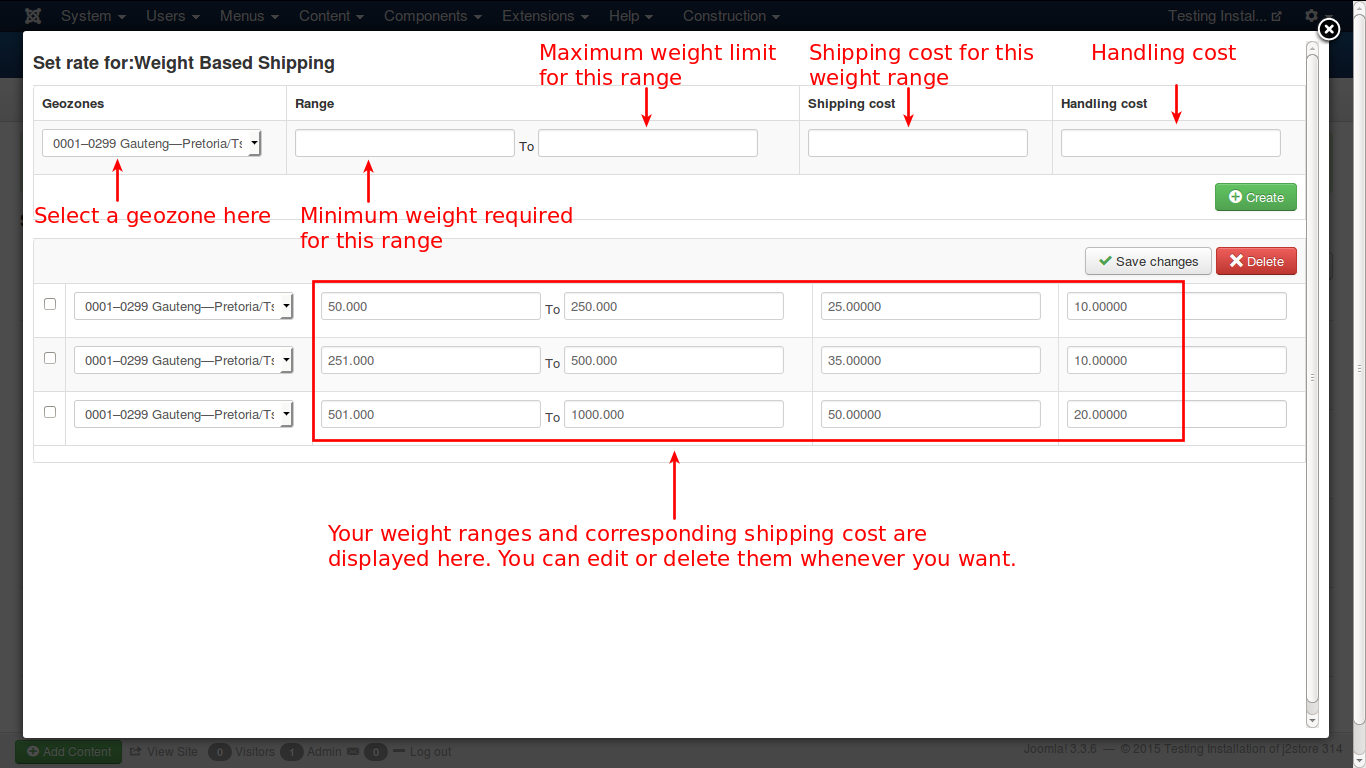Close the rate modal with X icon

[1328, 30]
